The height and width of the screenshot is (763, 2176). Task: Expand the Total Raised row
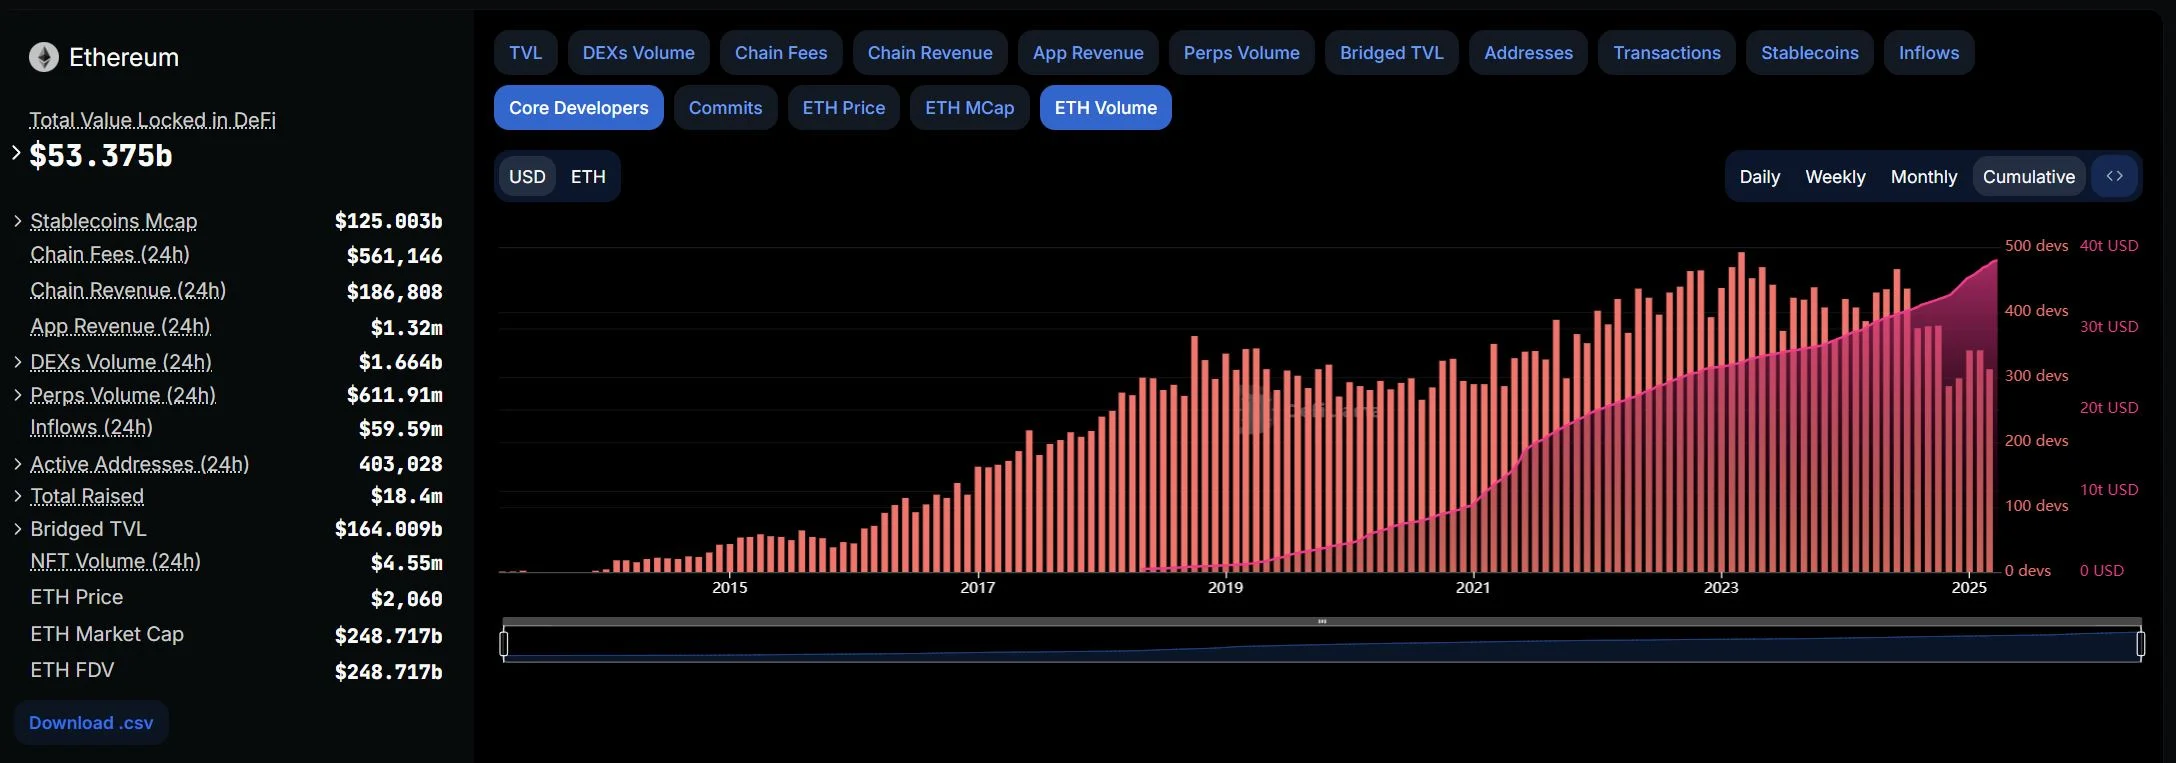pyautogui.click(x=18, y=496)
